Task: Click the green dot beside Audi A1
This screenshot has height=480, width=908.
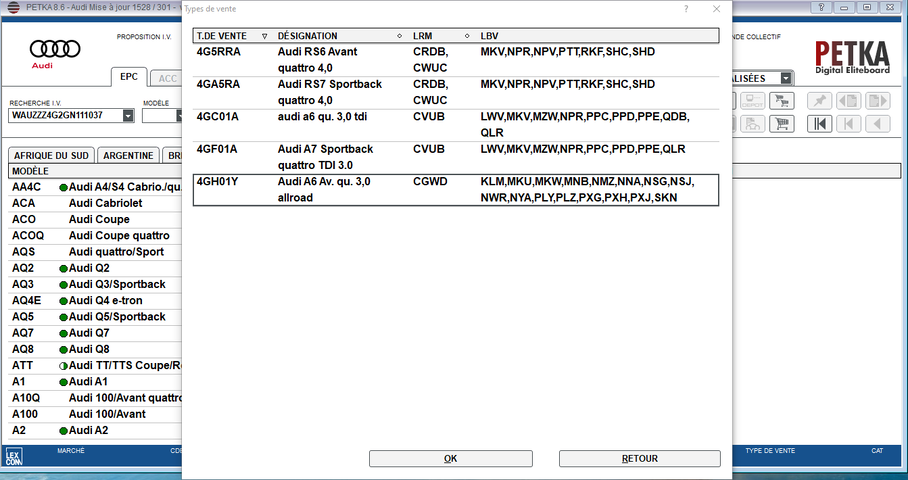Action: coord(63,382)
